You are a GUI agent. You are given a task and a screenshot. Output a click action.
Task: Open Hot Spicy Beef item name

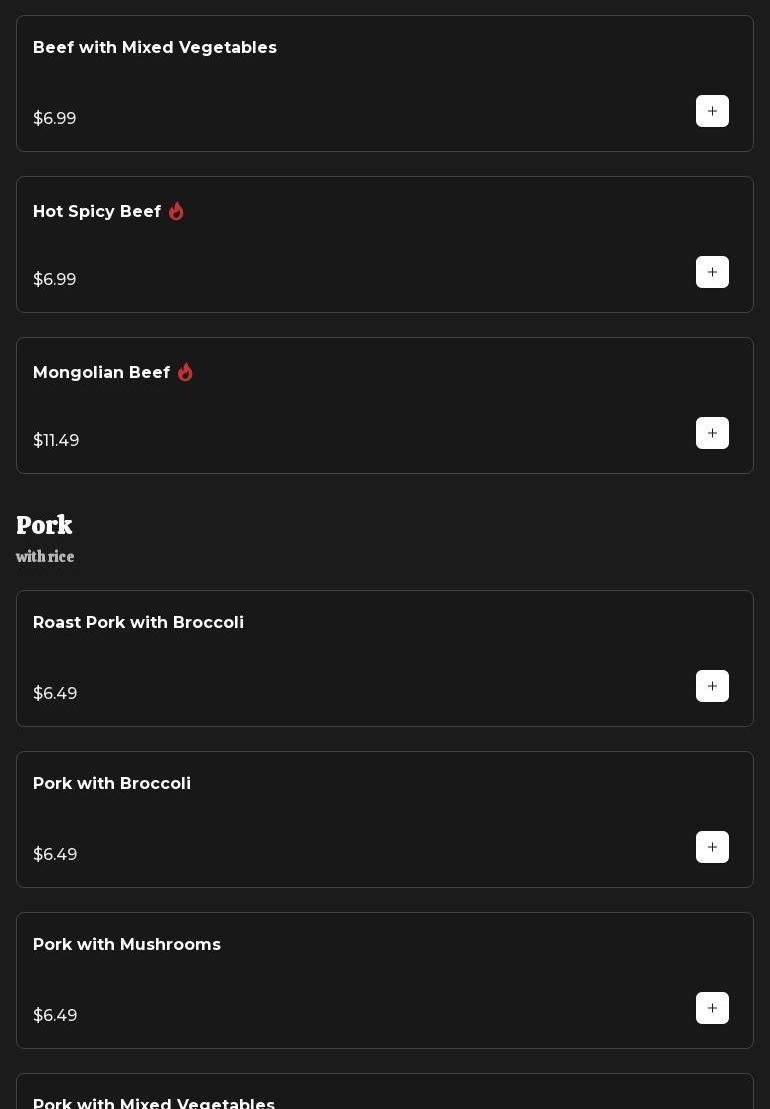97,212
